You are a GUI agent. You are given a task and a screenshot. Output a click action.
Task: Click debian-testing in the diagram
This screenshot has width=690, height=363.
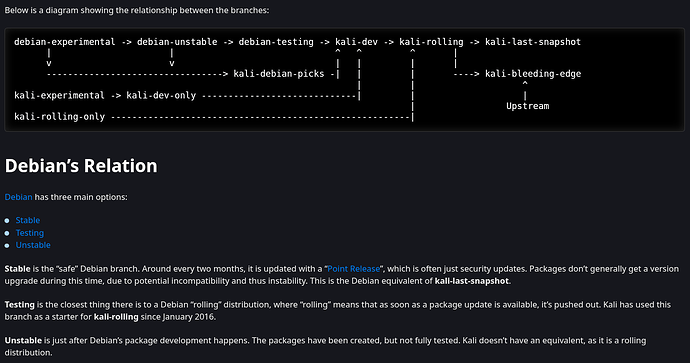point(276,42)
